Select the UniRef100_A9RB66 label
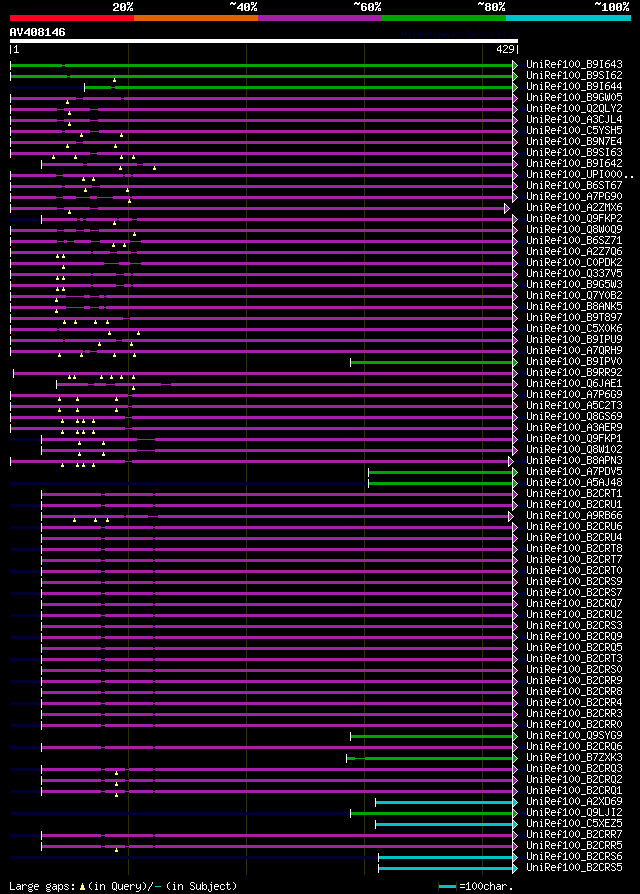Image resolution: width=640 pixels, height=894 pixels. pyautogui.click(x=574, y=515)
